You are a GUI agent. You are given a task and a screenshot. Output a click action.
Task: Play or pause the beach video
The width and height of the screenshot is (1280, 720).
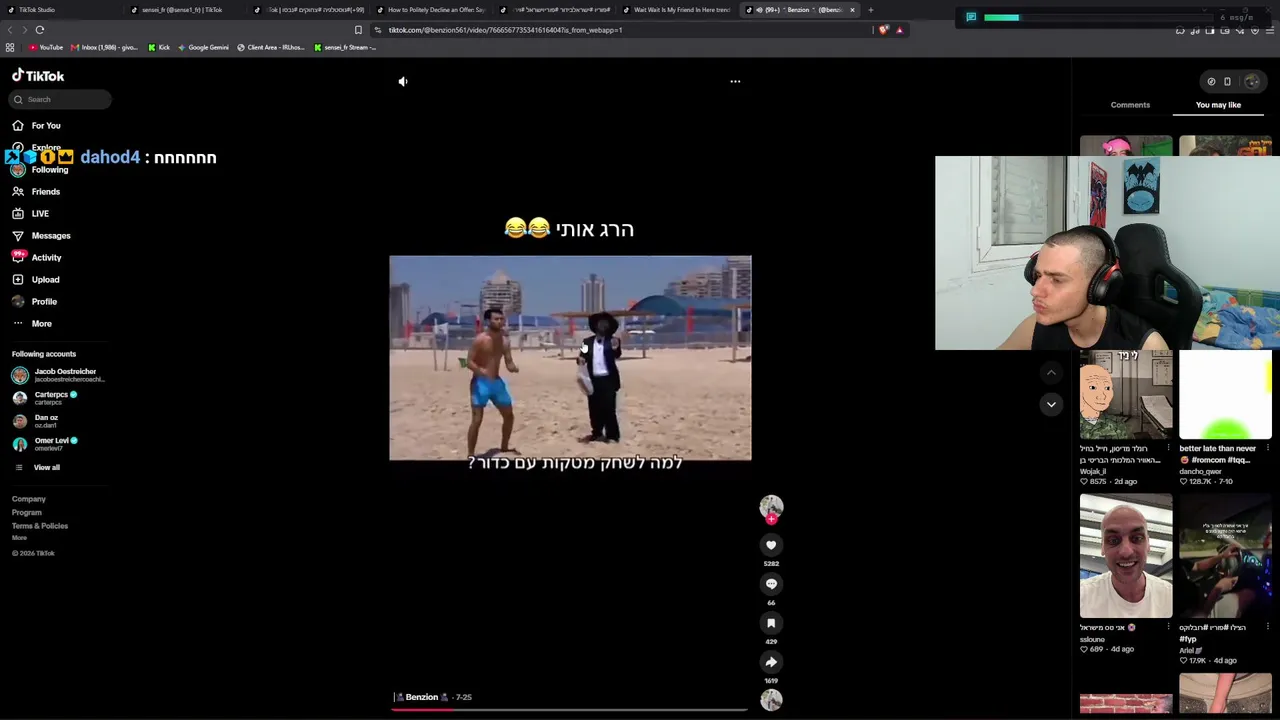pos(570,358)
